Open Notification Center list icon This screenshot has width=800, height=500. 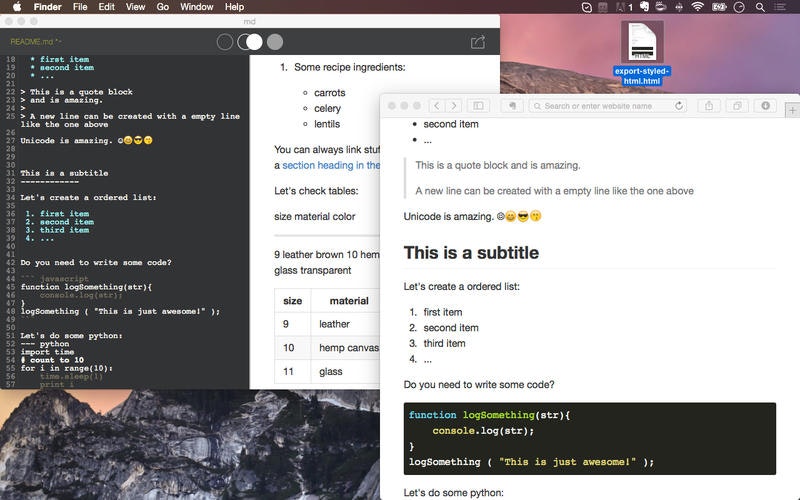click(780, 7)
